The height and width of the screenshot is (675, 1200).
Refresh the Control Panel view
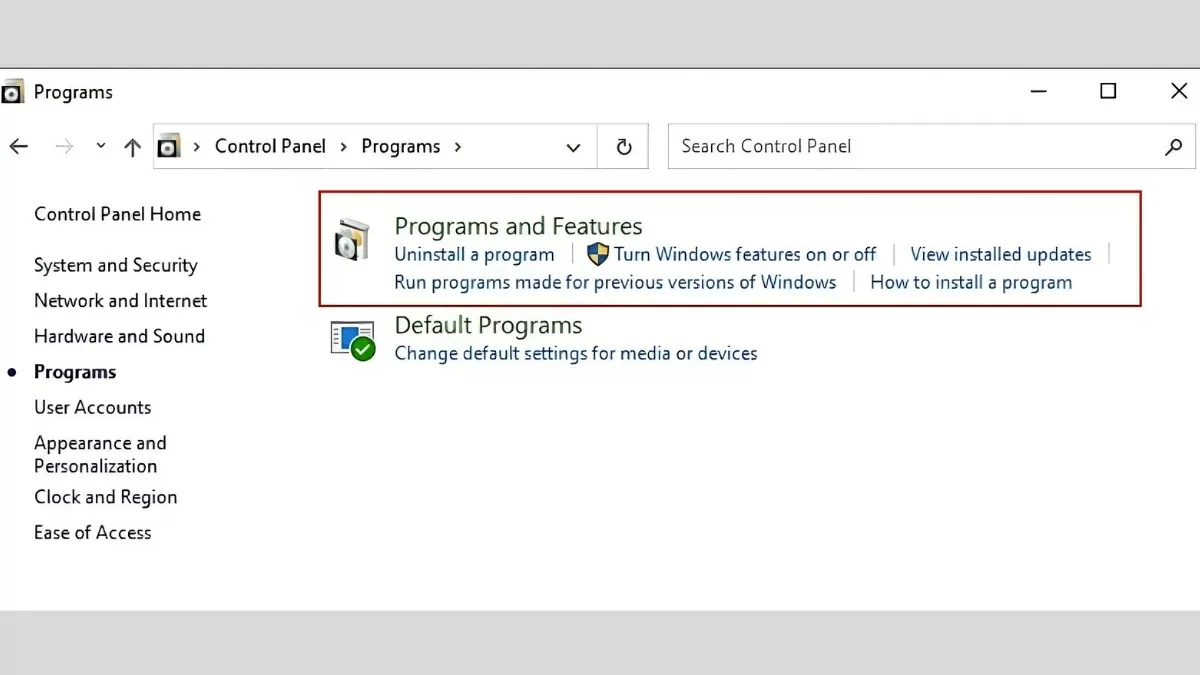pyautogui.click(x=624, y=147)
